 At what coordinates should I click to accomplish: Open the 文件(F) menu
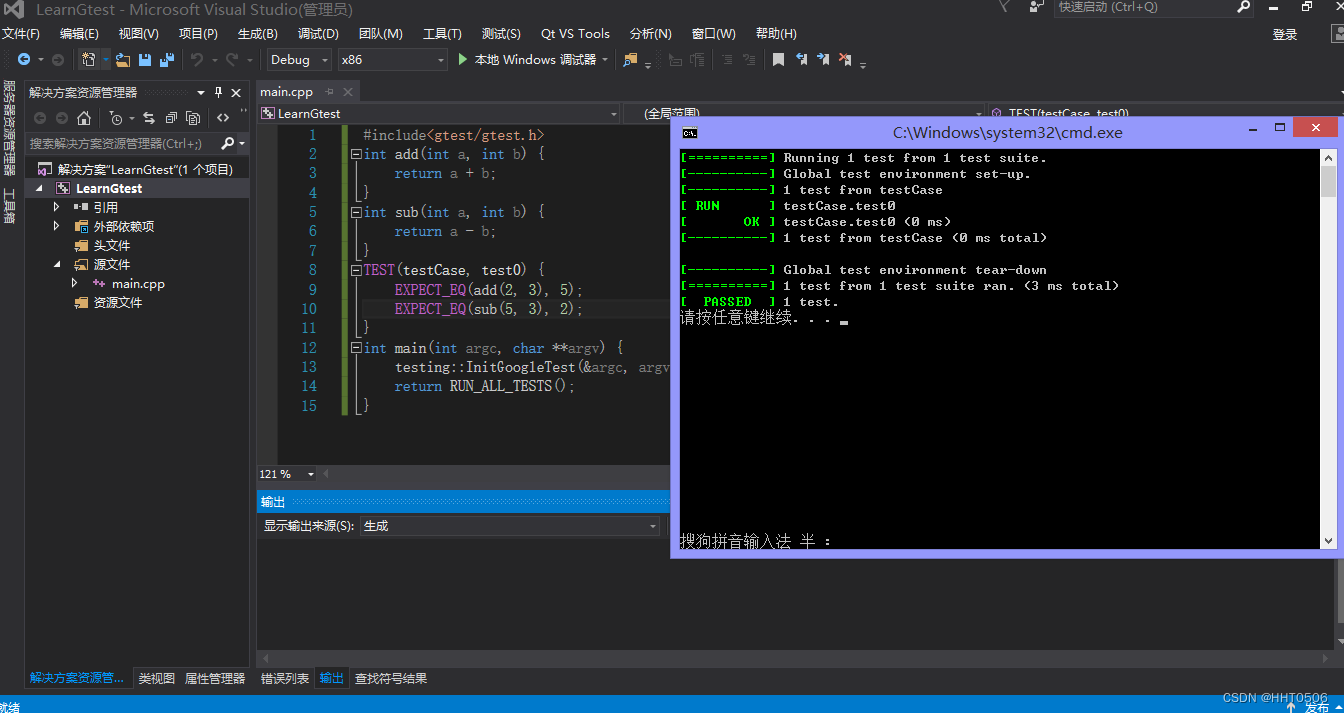(21, 34)
